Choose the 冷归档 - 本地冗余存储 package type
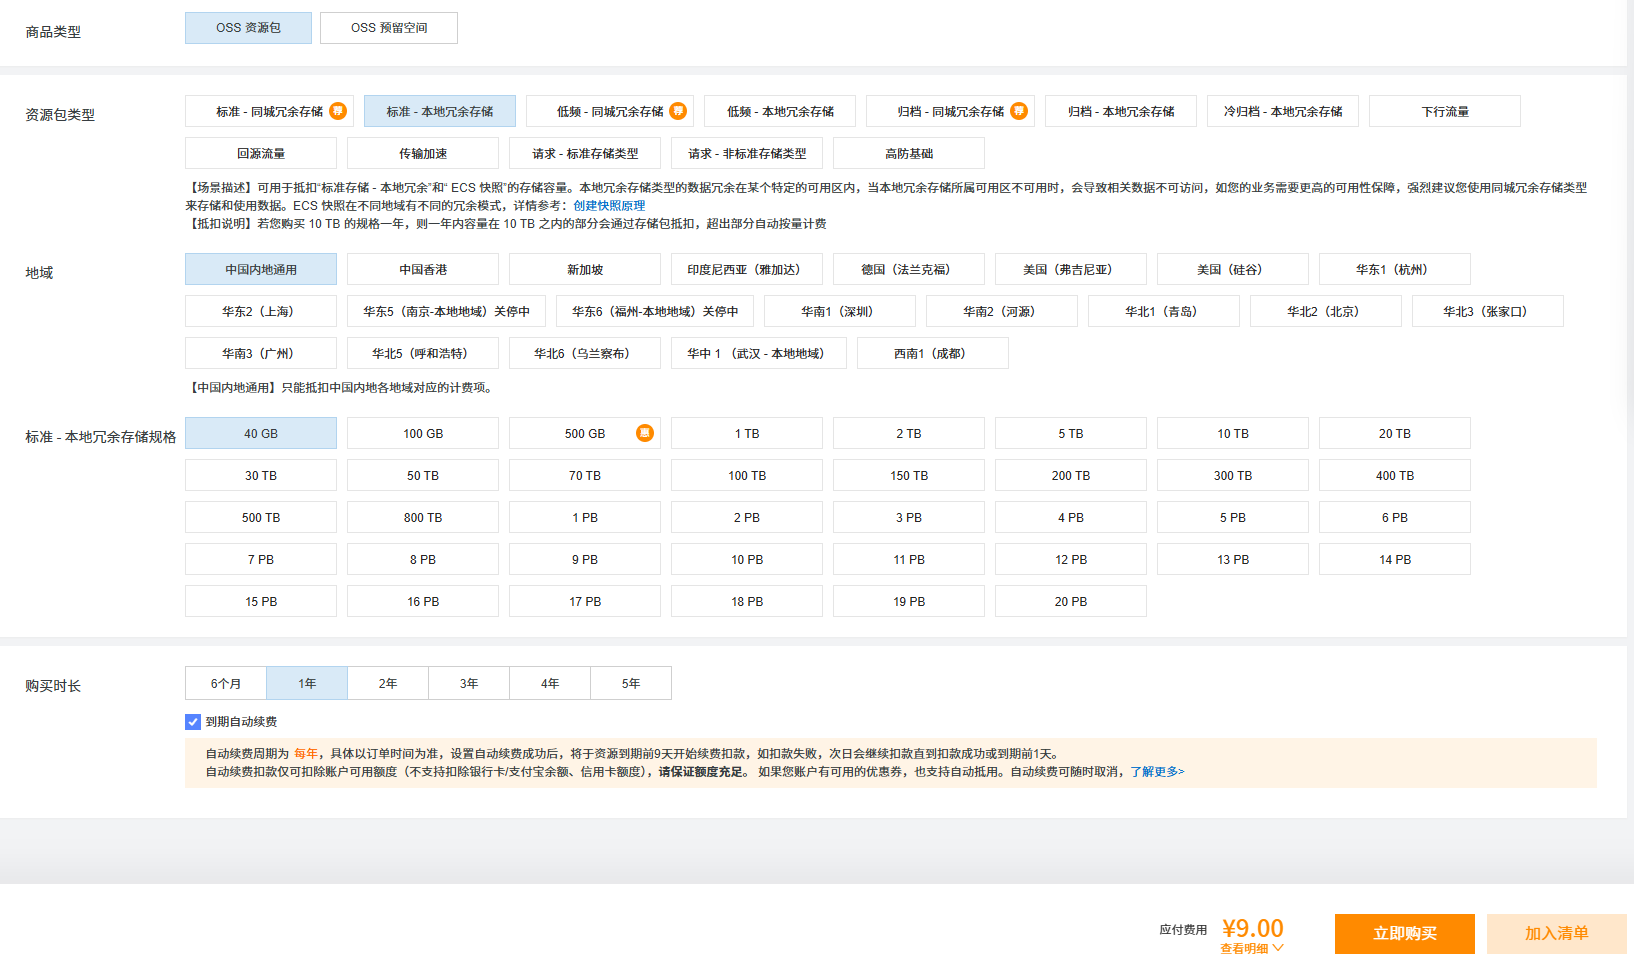The height and width of the screenshot is (971, 1634). 1283,112
